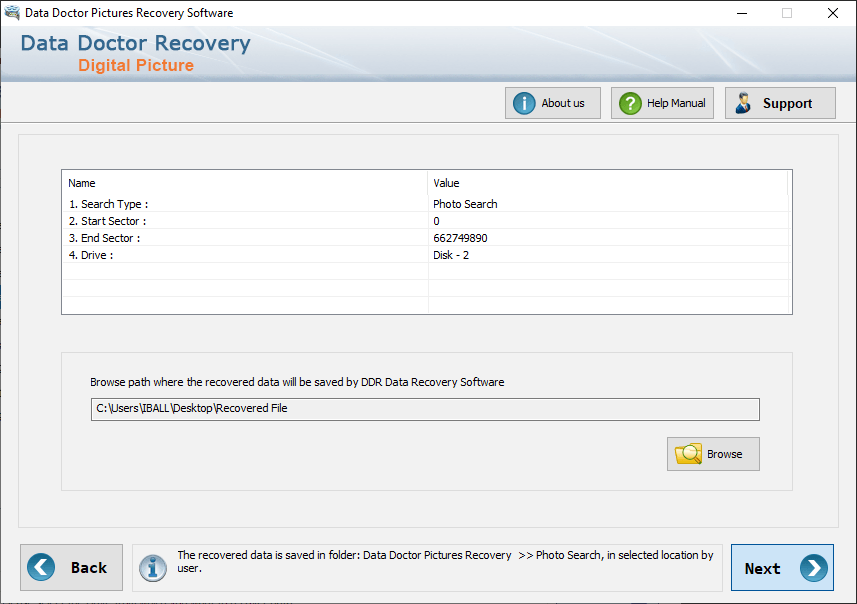The width and height of the screenshot is (857, 604).
Task: Click the 'Digital Picture' subtitle
Action: tap(136, 65)
